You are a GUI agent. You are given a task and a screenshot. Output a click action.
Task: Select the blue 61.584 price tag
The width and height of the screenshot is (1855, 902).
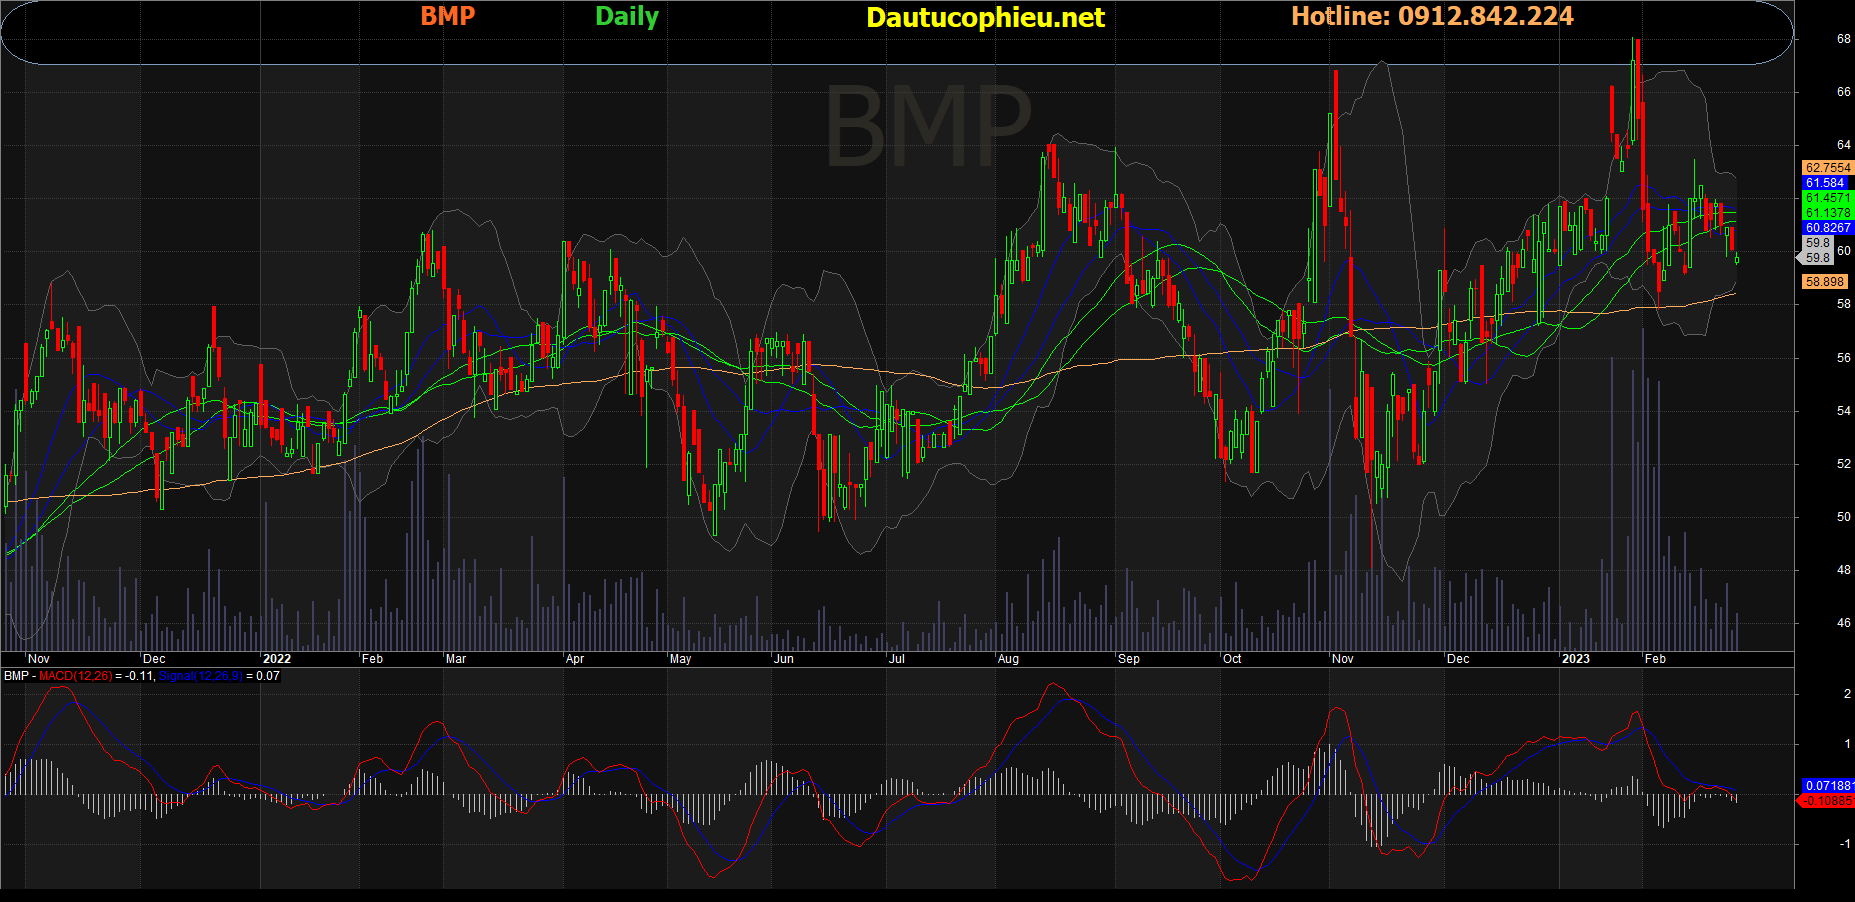[1826, 183]
